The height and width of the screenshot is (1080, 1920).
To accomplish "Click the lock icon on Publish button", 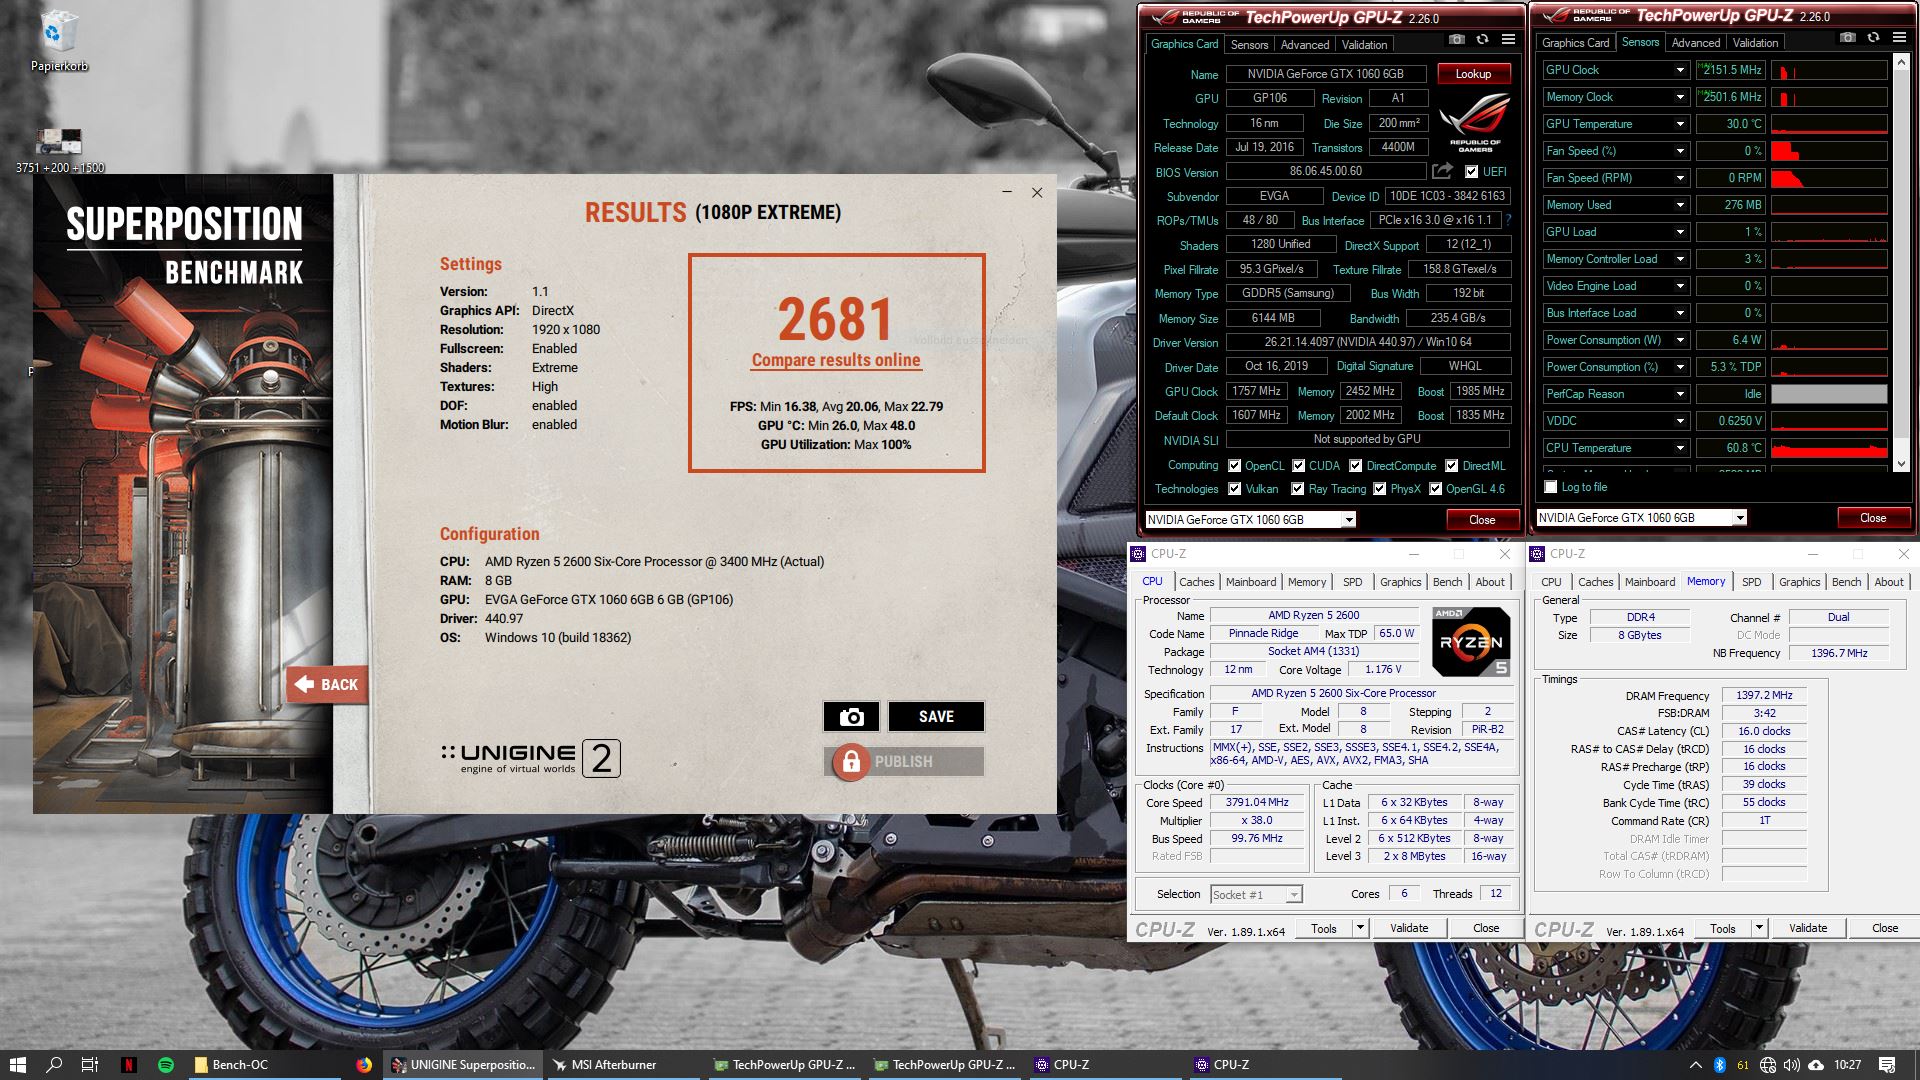I will (x=851, y=762).
